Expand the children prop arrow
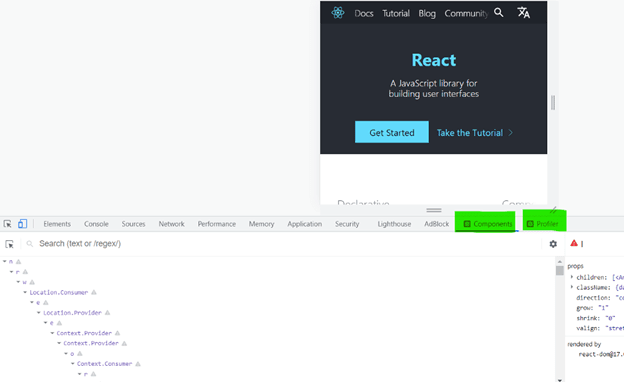This screenshot has width=624, height=382. point(572,277)
